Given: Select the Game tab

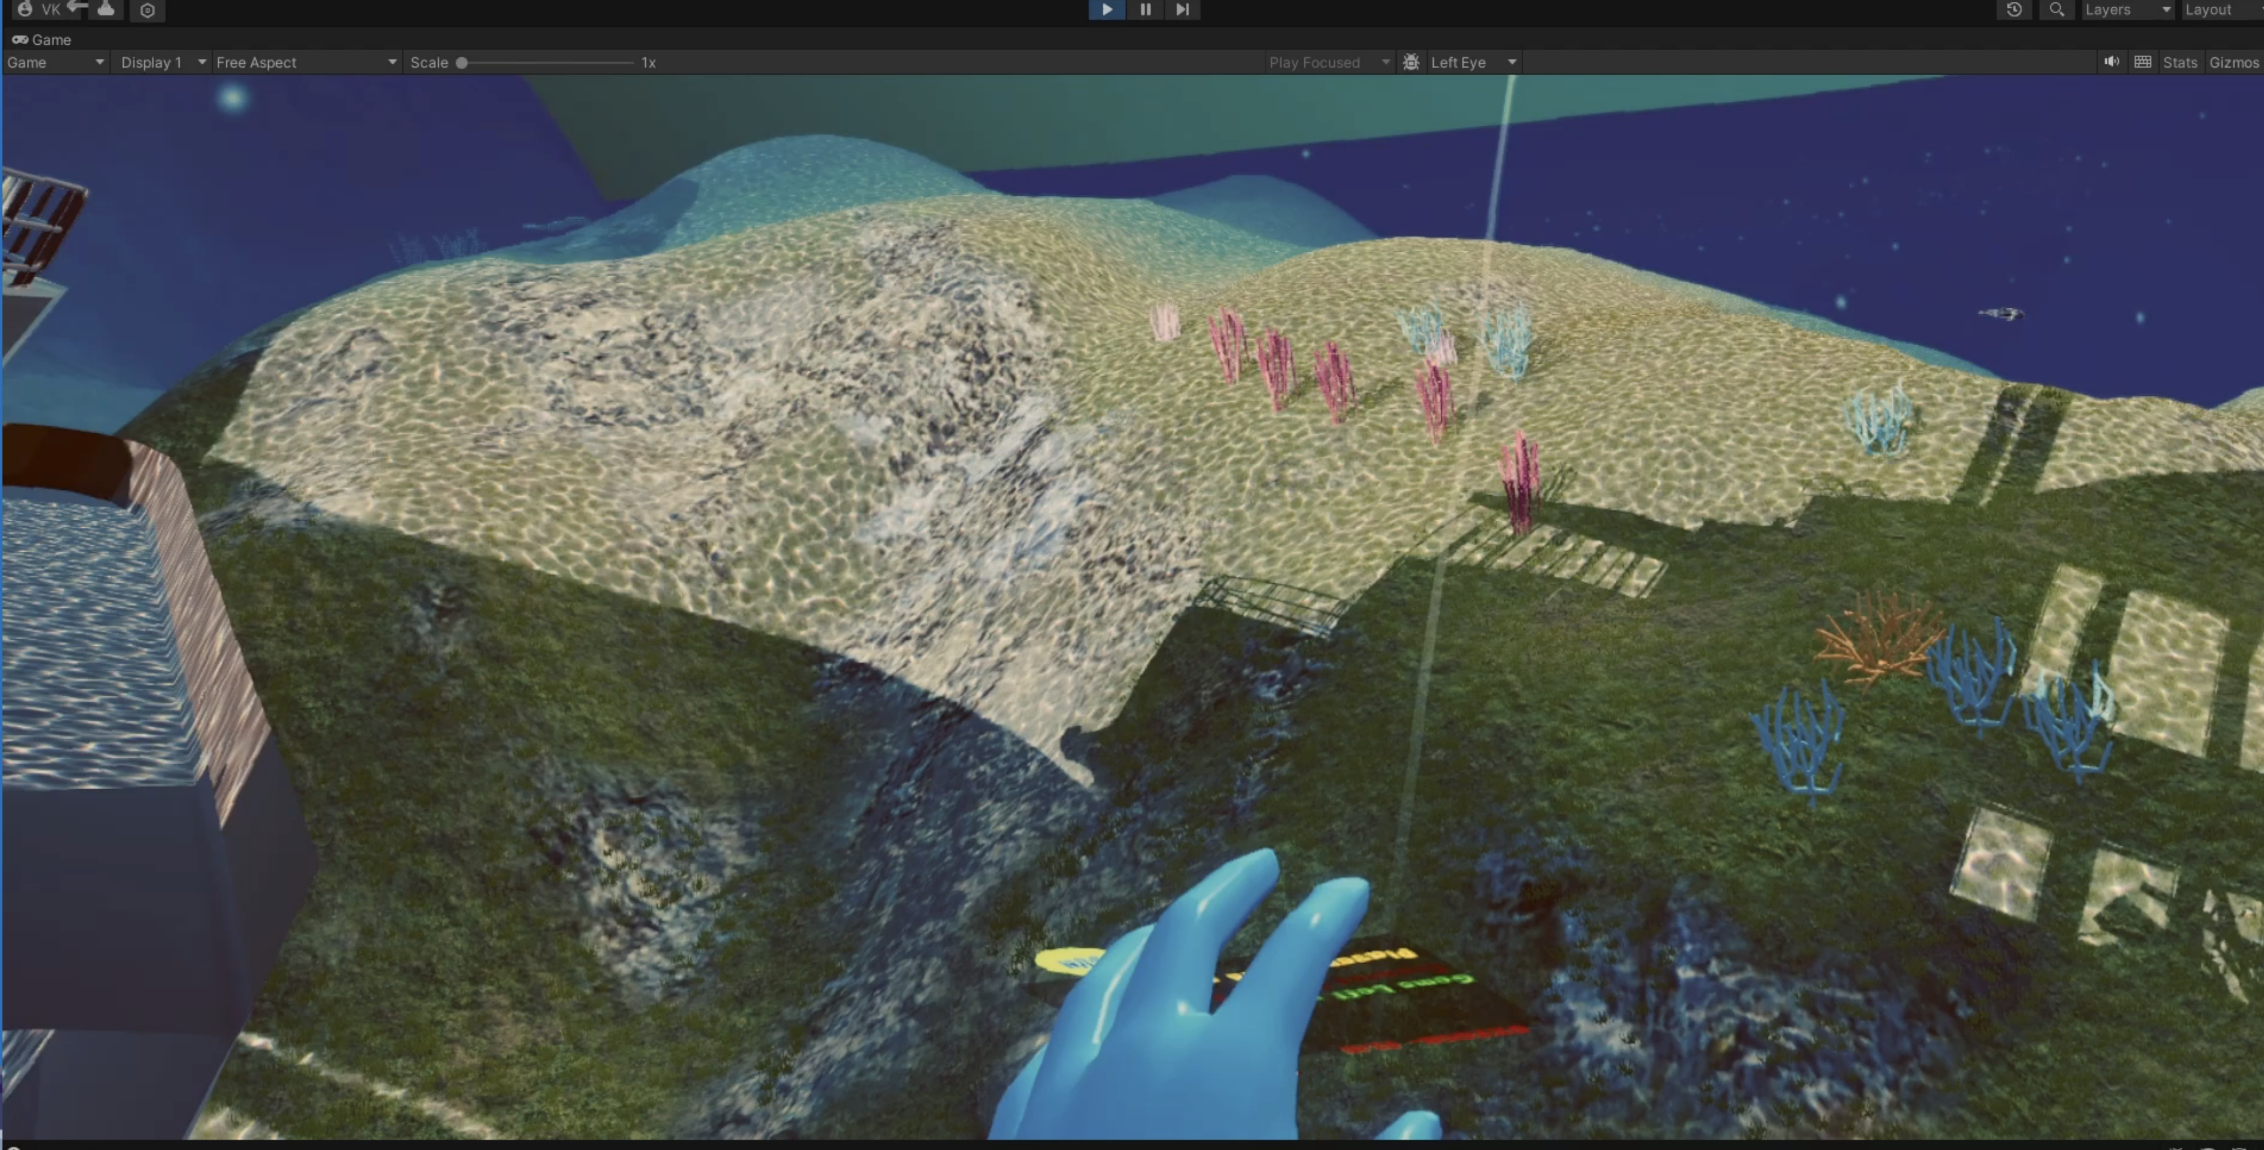Looking at the screenshot, I should click(42, 40).
